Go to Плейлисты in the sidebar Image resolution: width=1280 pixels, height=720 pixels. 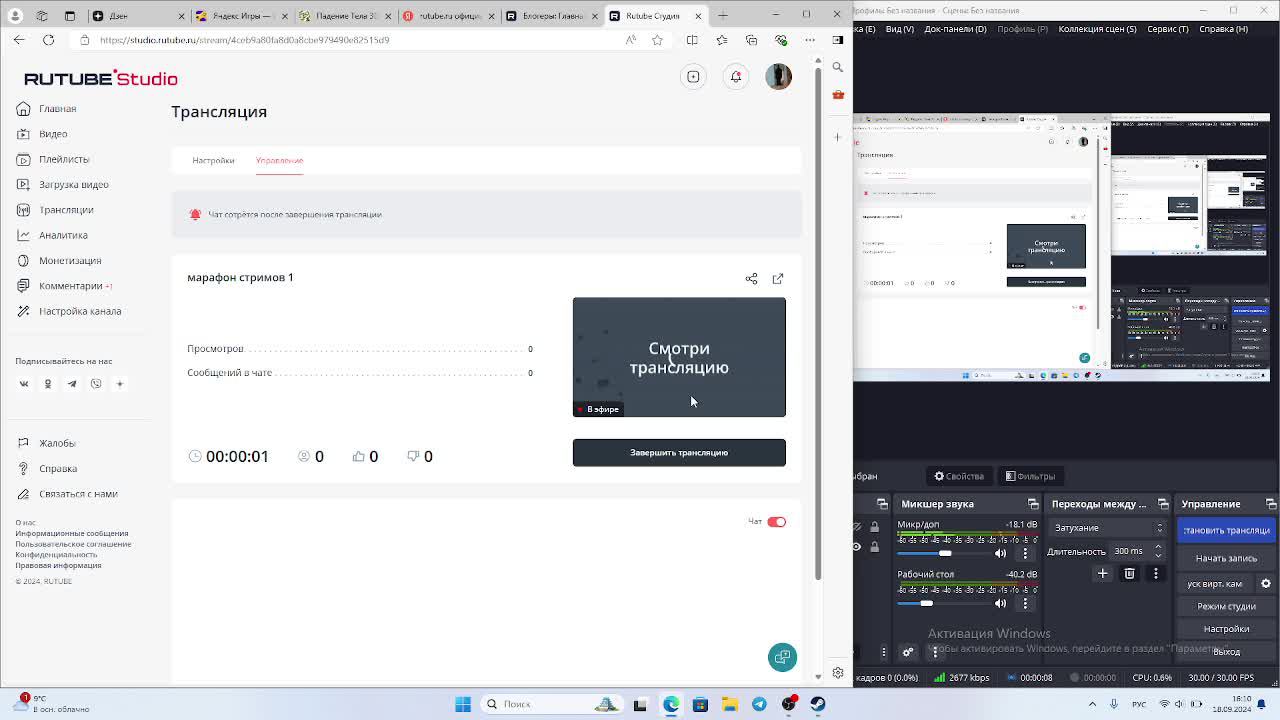point(53,159)
